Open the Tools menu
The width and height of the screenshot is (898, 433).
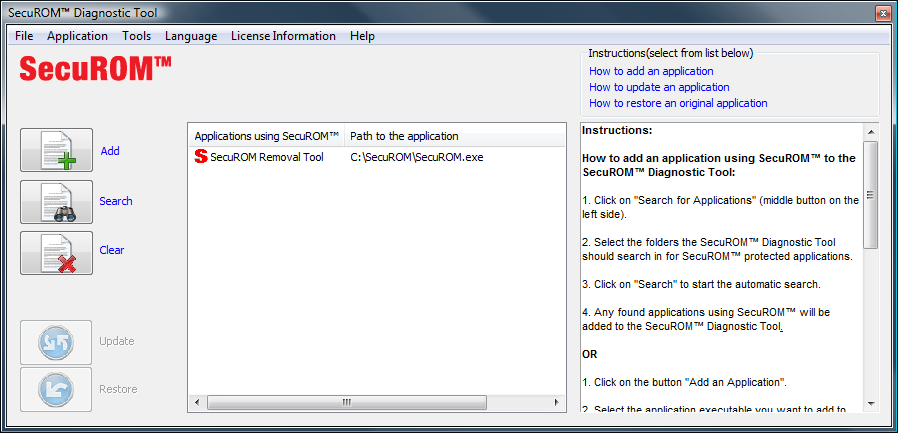(136, 36)
